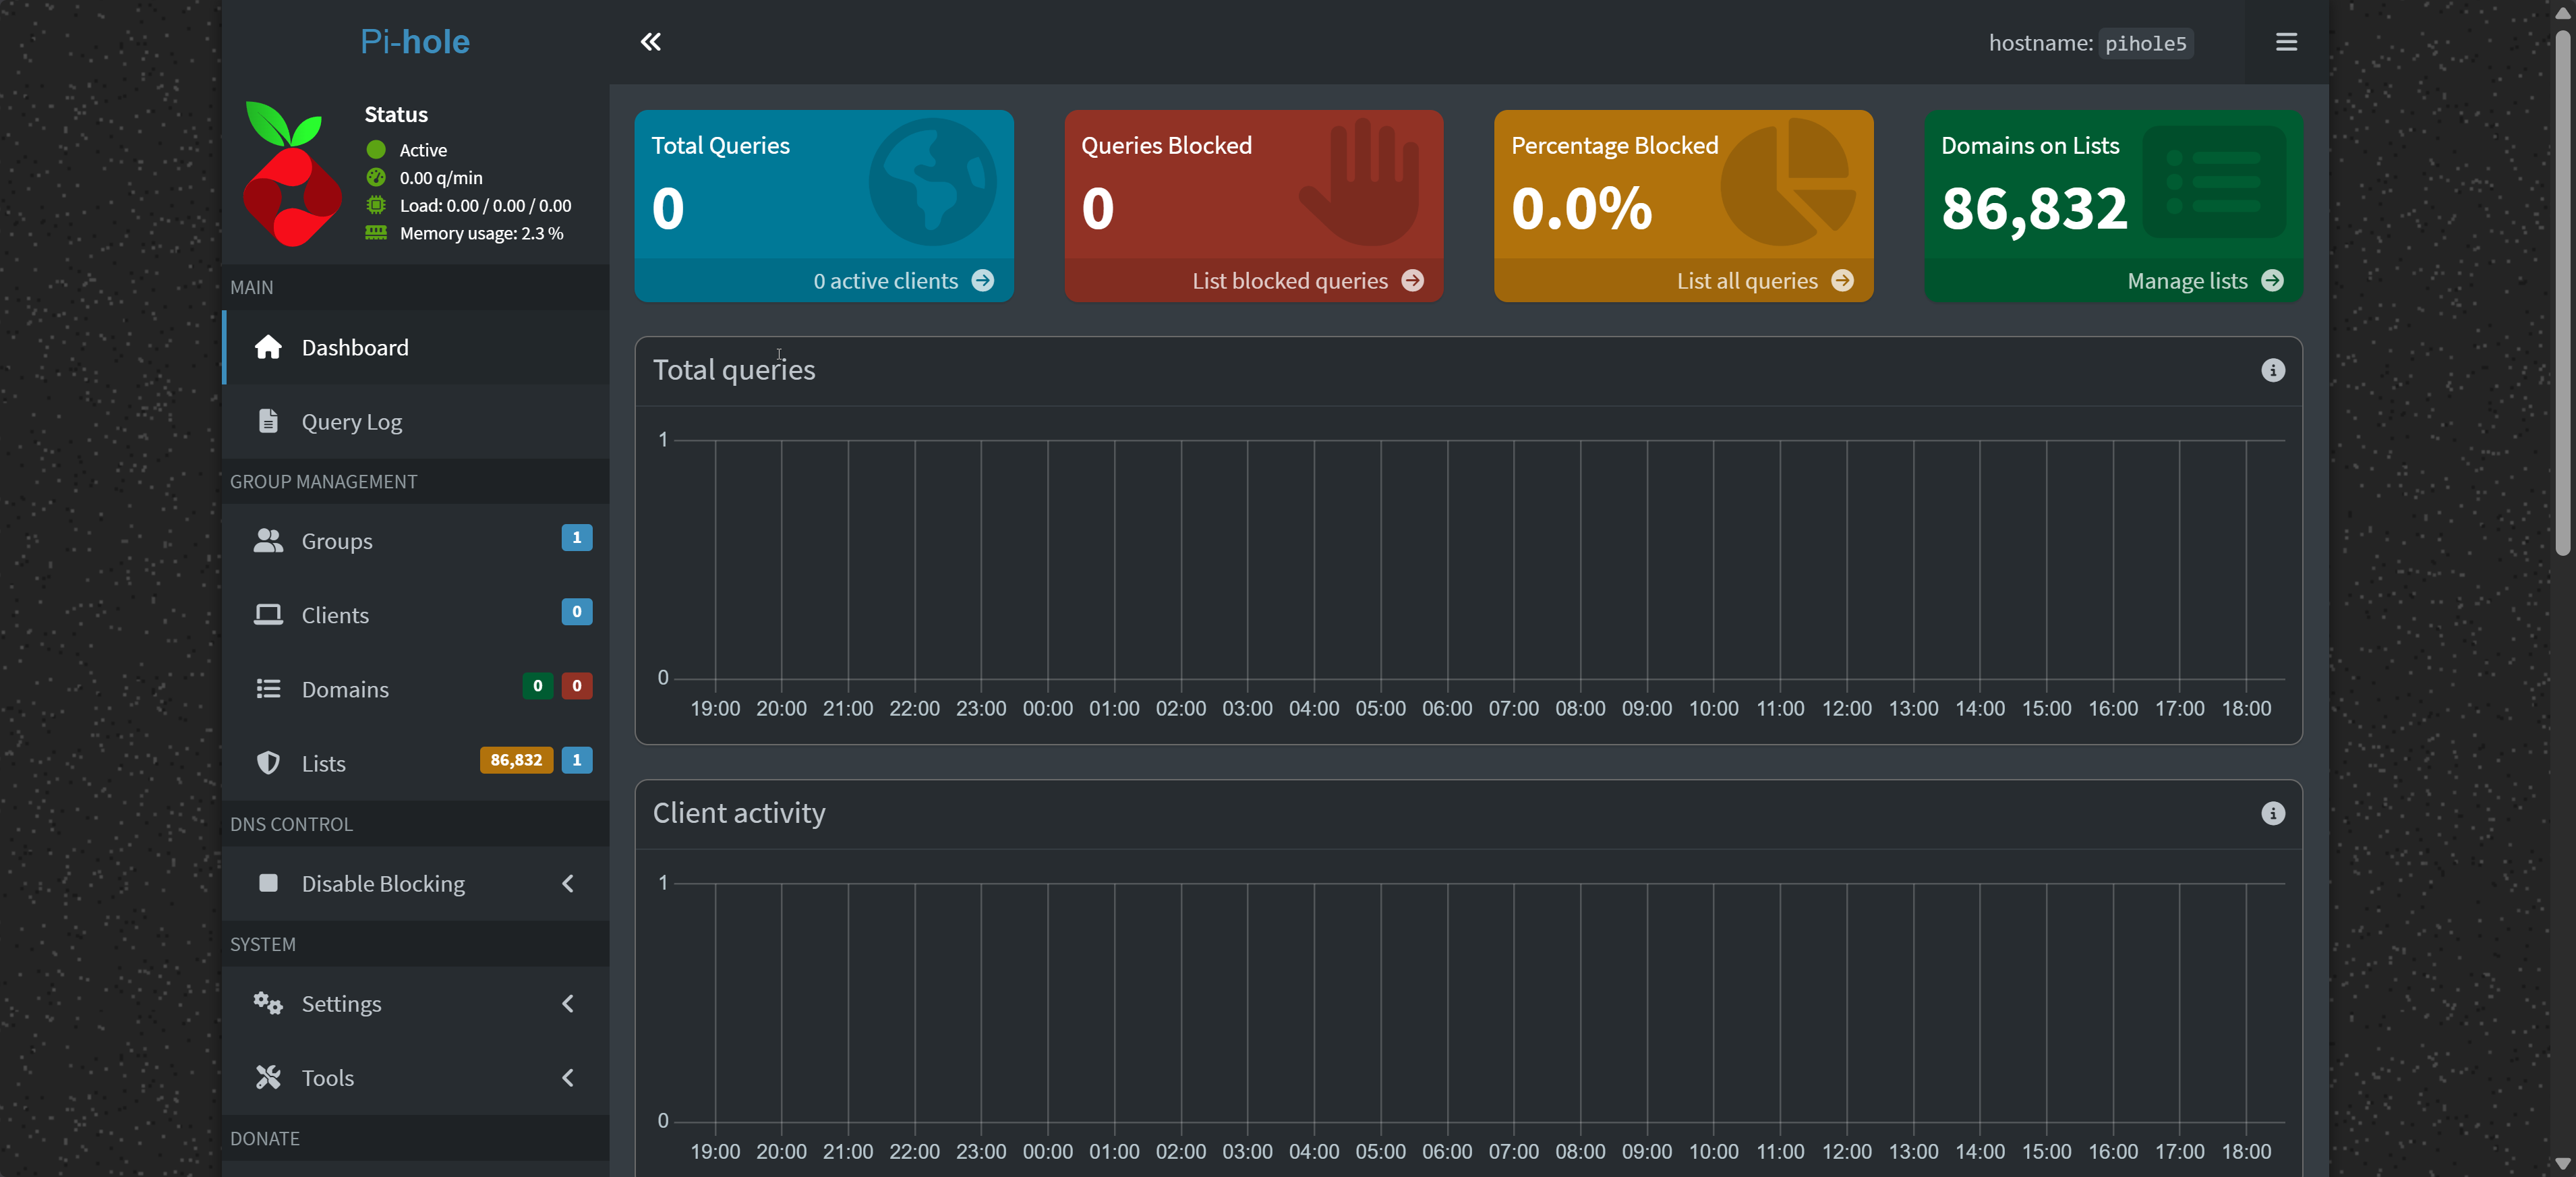Open Domains in the sidebar

click(x=344, y=690)
